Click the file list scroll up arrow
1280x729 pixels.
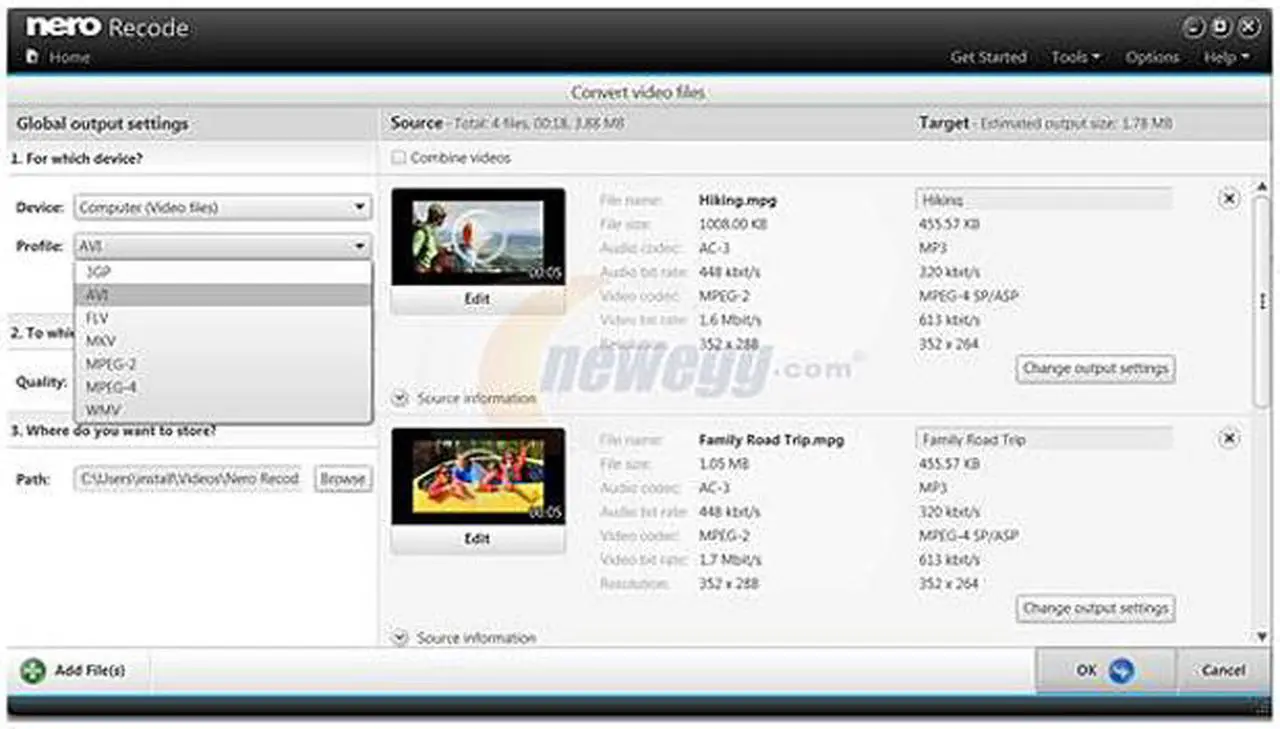pos(1261,187)
